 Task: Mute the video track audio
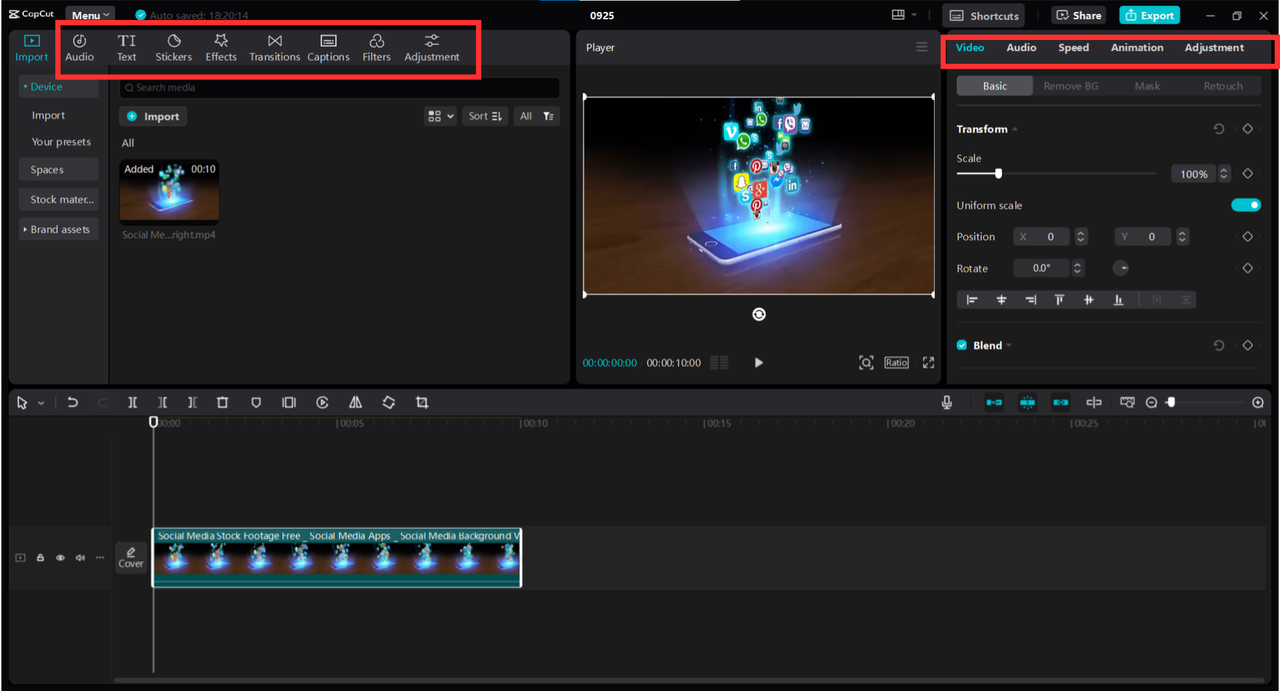click(80, 558)
